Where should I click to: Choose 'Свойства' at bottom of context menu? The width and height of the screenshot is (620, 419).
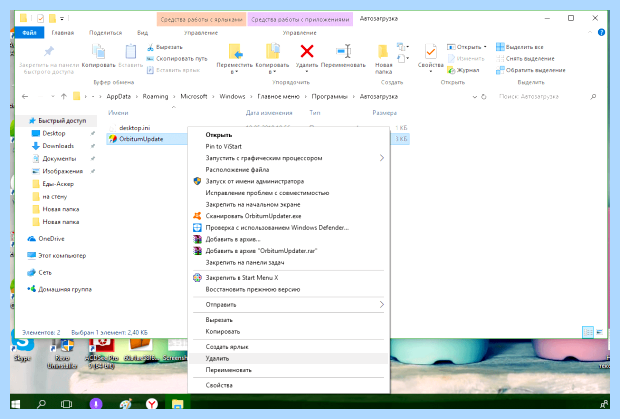click(x=289, y=385)
